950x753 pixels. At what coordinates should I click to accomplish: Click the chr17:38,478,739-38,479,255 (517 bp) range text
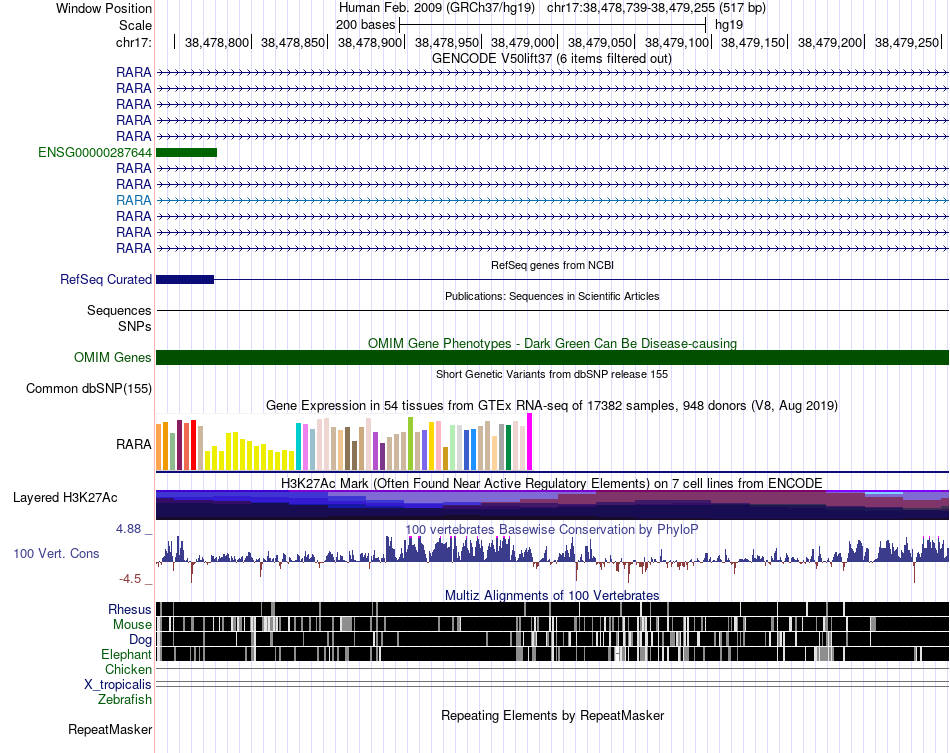click(x=656, y=8)
